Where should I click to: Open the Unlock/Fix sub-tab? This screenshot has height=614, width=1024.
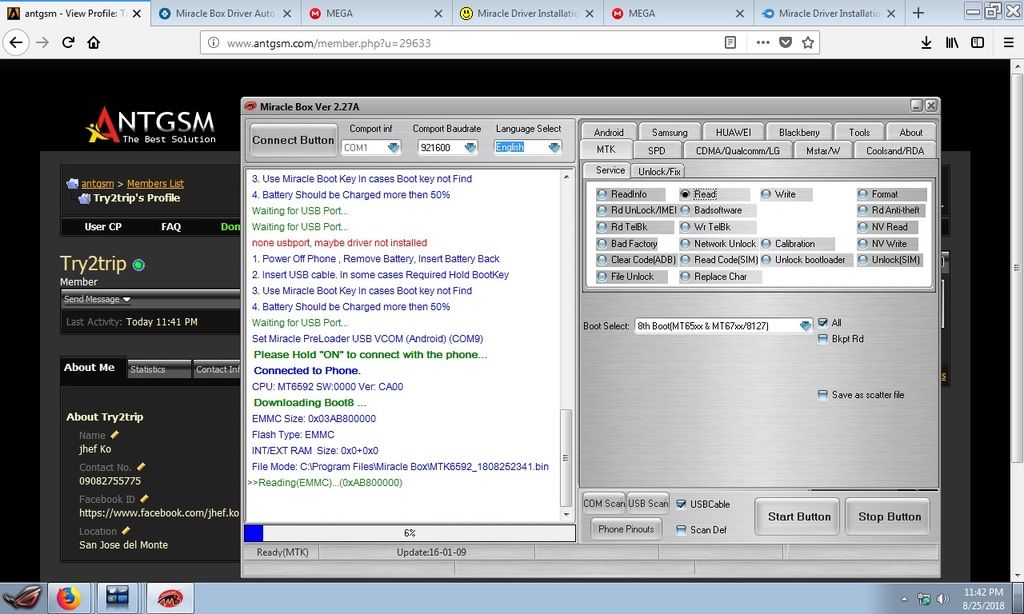click(659, 171)
